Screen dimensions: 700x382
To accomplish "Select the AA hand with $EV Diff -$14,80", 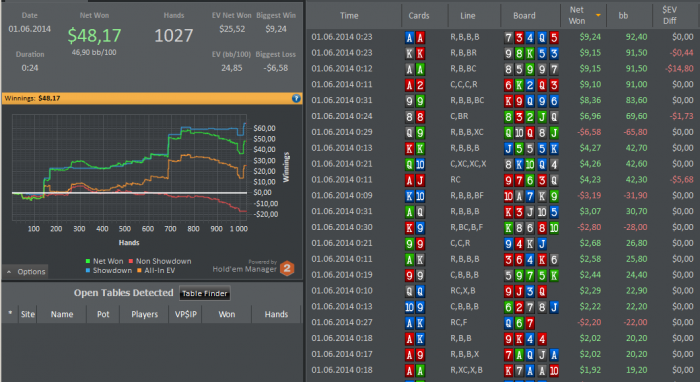I will point(503,69).
